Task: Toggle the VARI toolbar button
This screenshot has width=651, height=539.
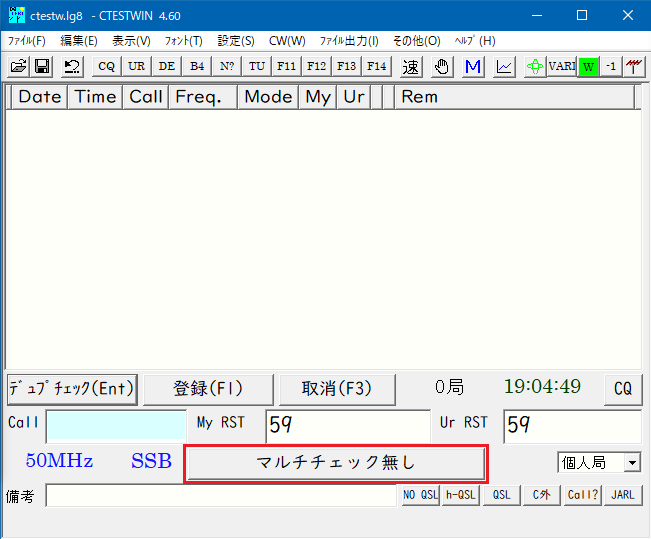Action: (x=562, y=66)
